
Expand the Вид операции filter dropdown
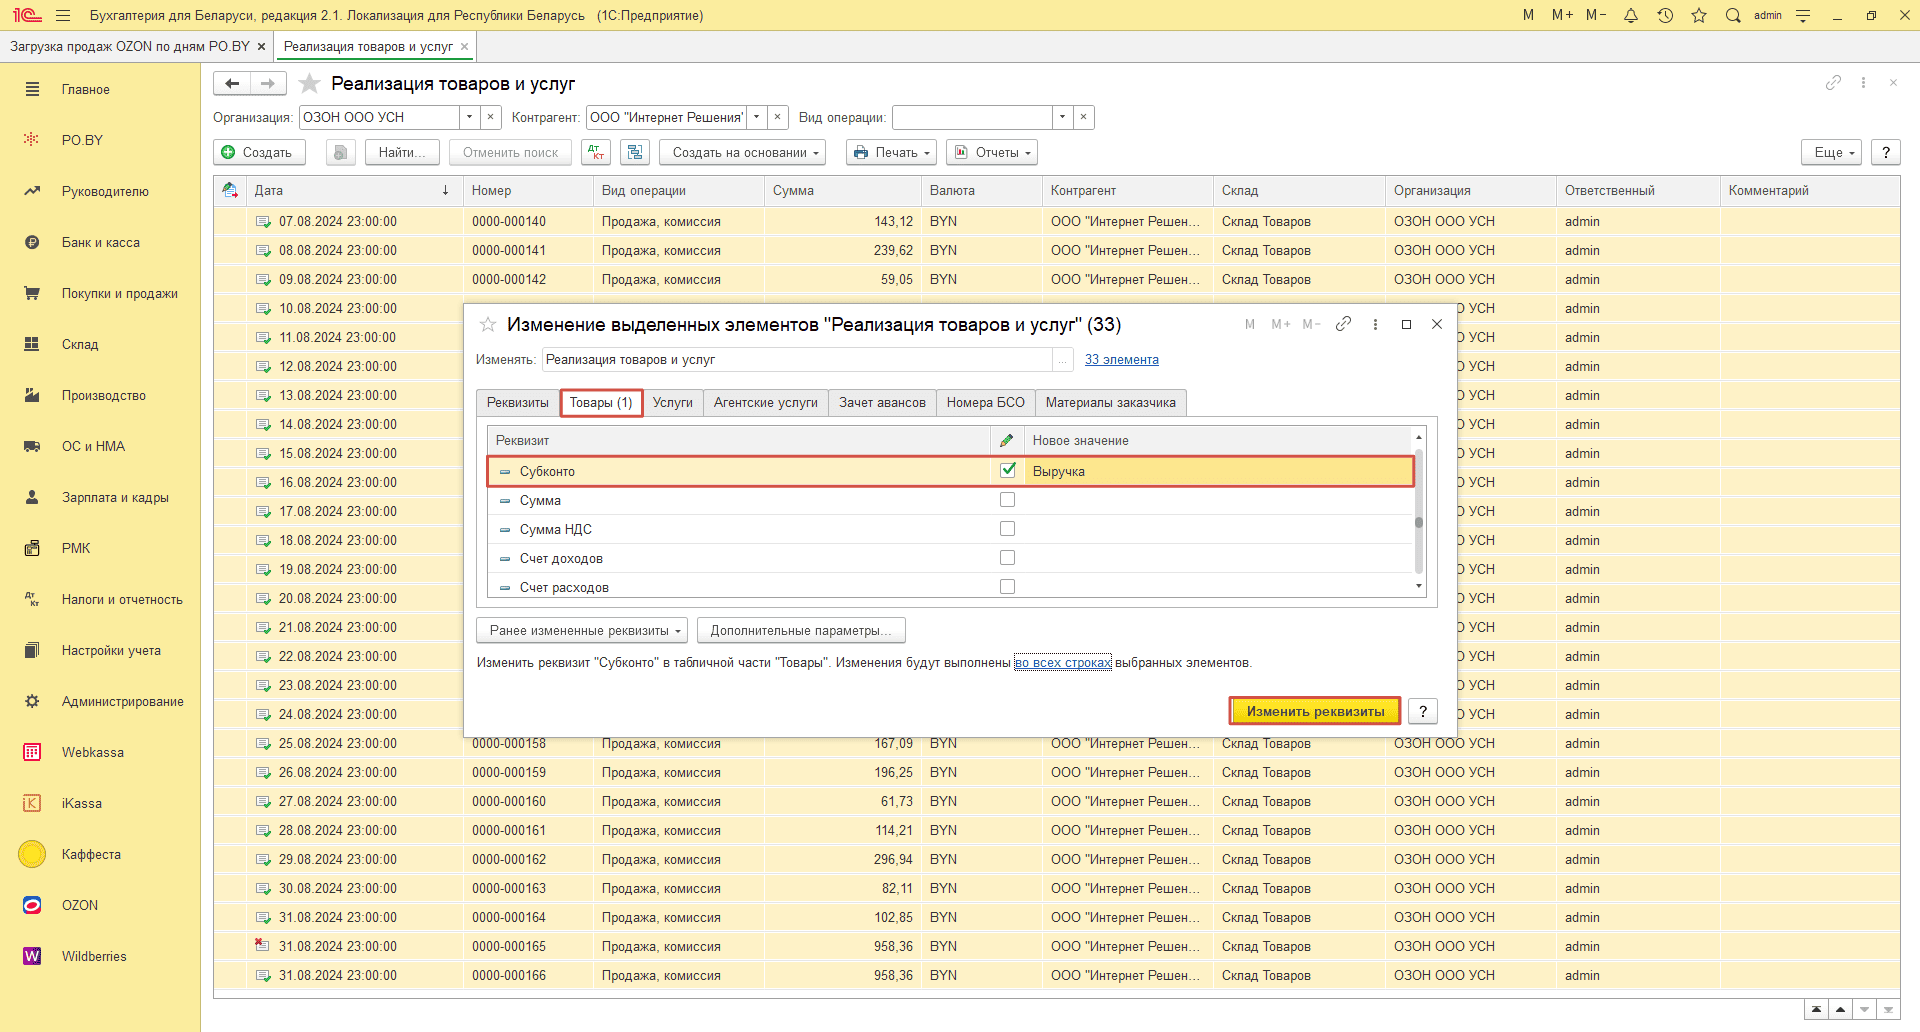pos(1062,117)
